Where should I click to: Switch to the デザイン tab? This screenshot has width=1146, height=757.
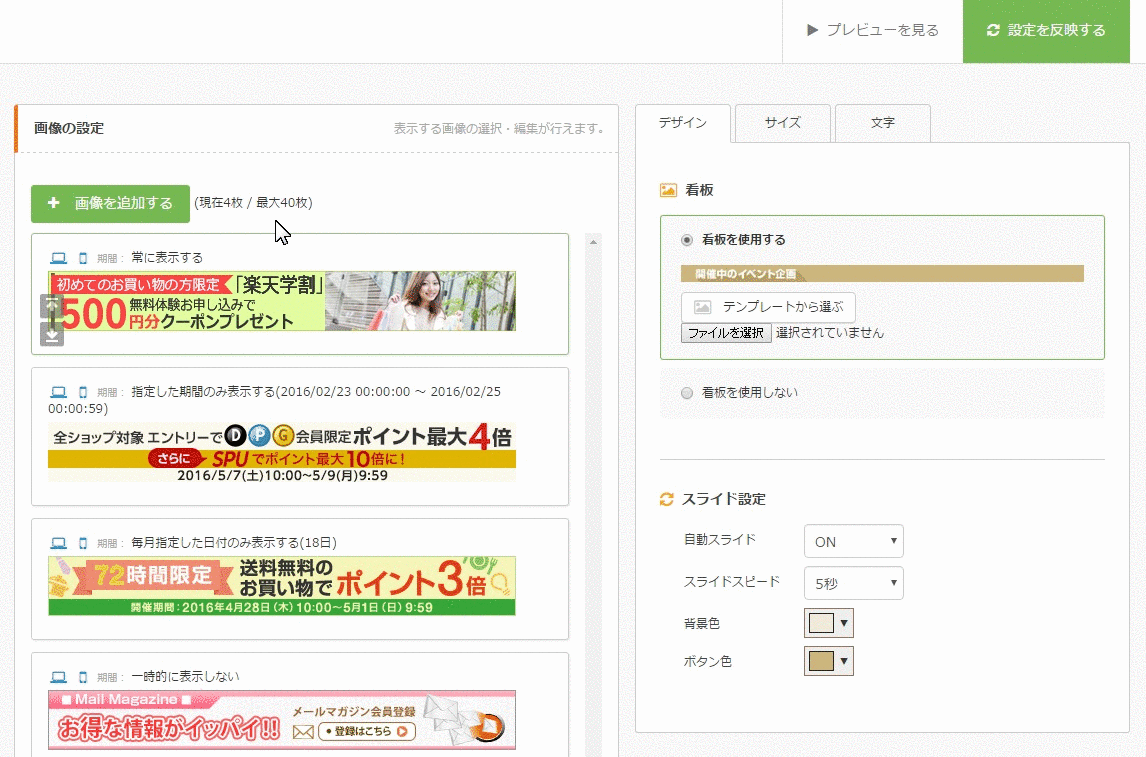[683, 123]
